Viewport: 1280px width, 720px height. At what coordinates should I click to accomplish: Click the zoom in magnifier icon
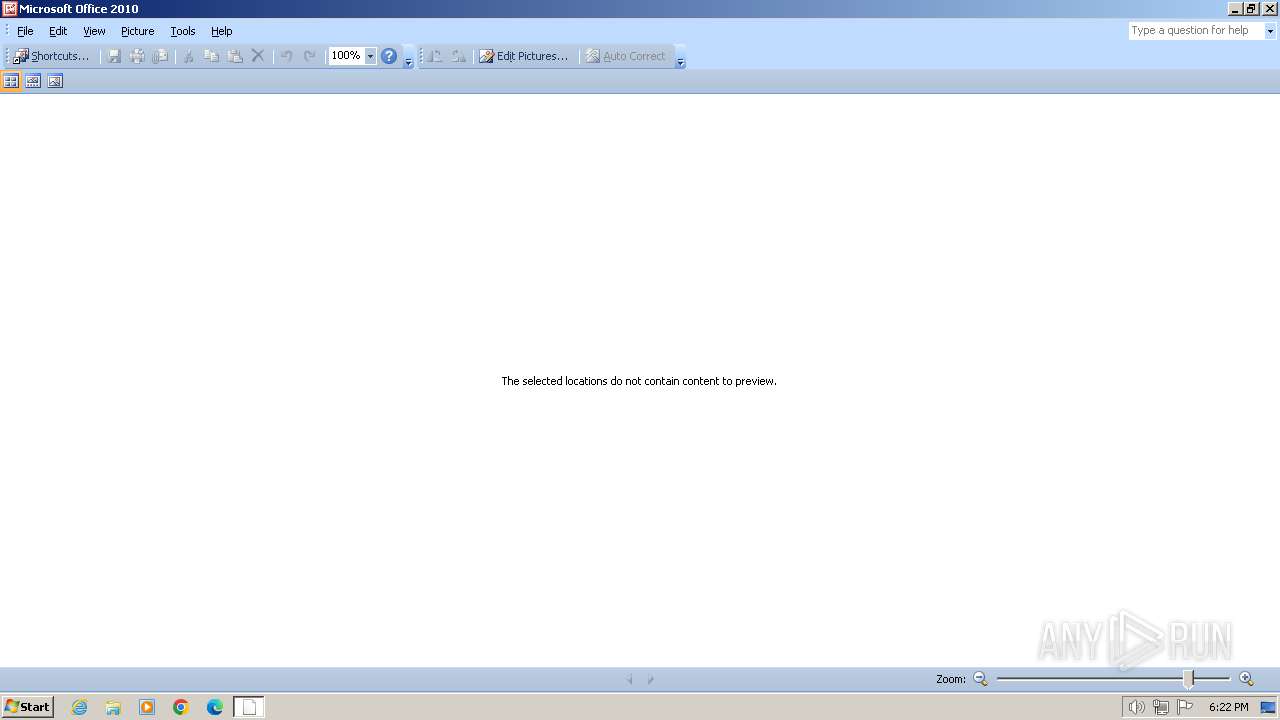tap(1246, 679)
